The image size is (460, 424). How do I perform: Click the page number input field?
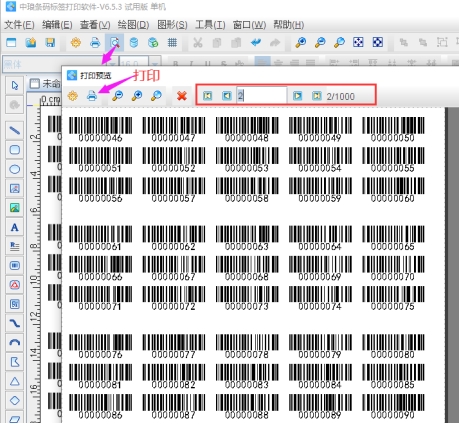[261, 96]
